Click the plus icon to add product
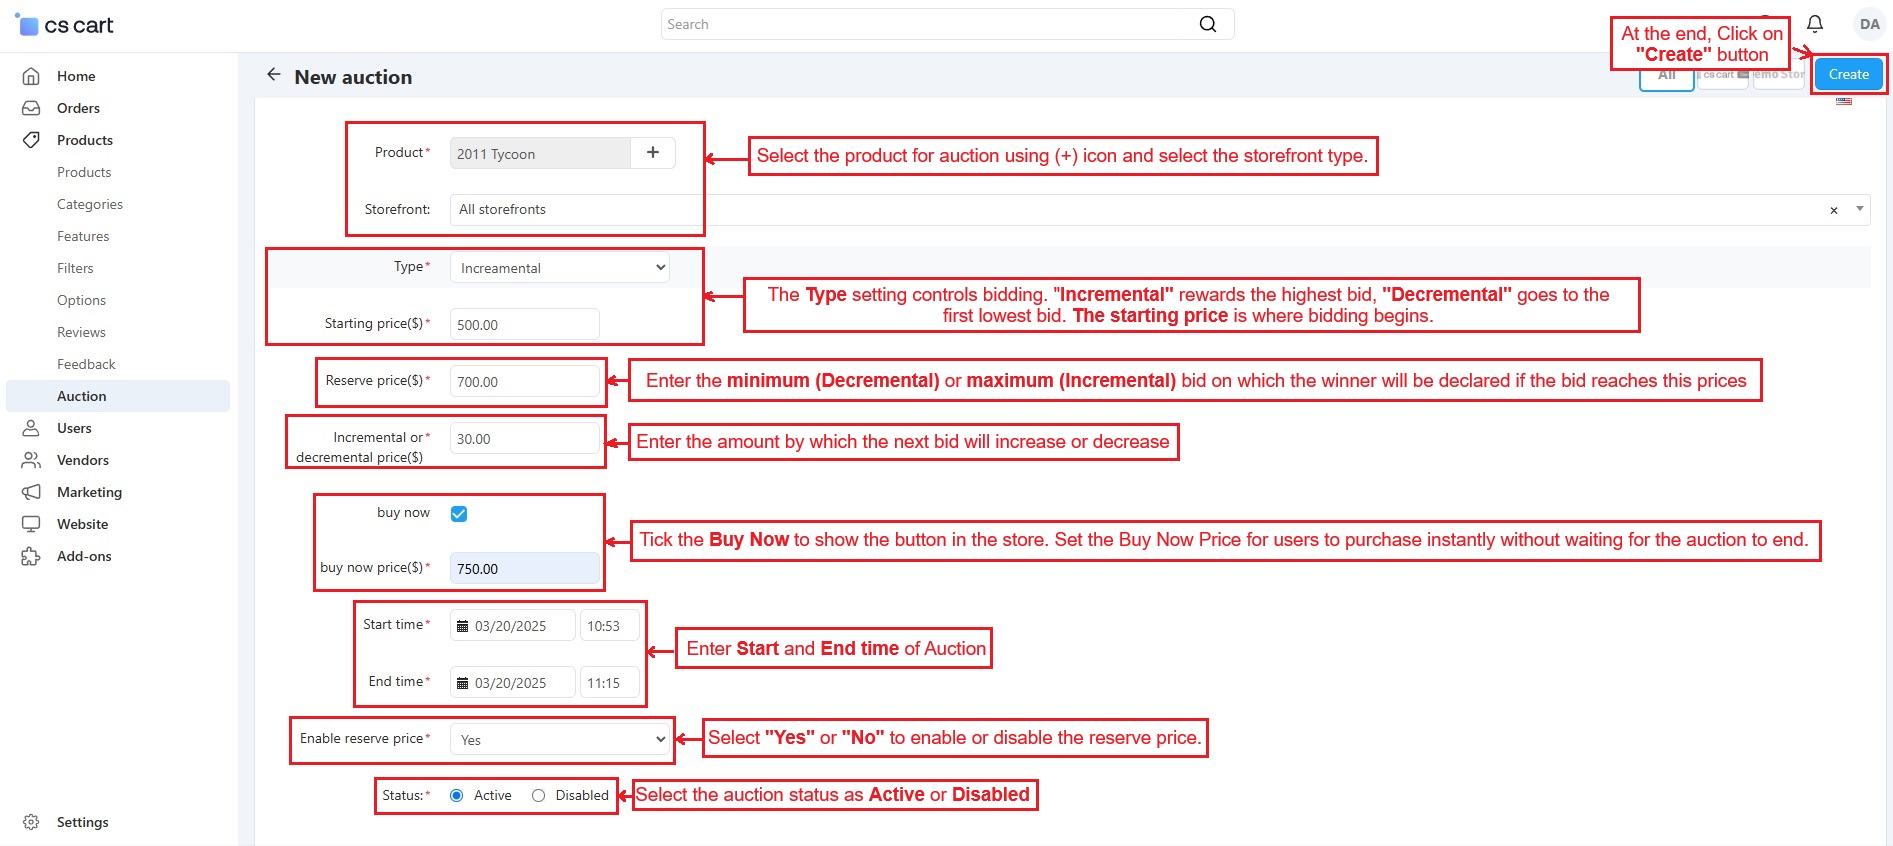This screenshot has width=1893, height=846. [x=652, y=153]
